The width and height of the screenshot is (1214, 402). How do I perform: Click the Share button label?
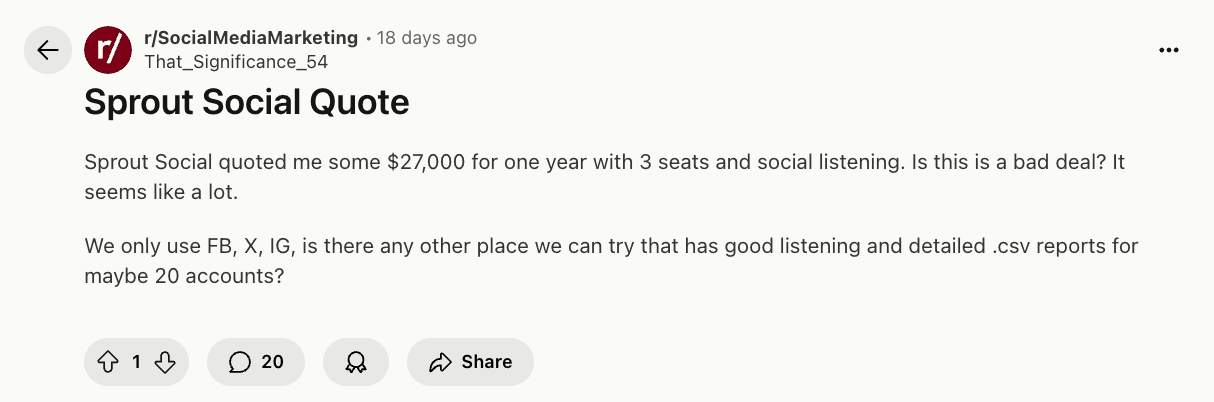pyautogui.click(x=487, y=362)
